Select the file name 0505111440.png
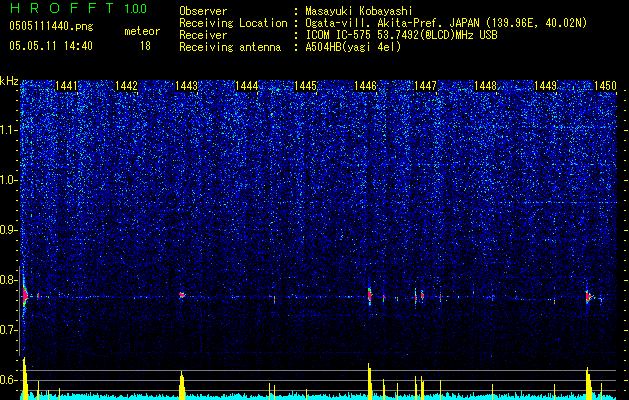This screenshot has width=629, height=400. click(51, 26)
